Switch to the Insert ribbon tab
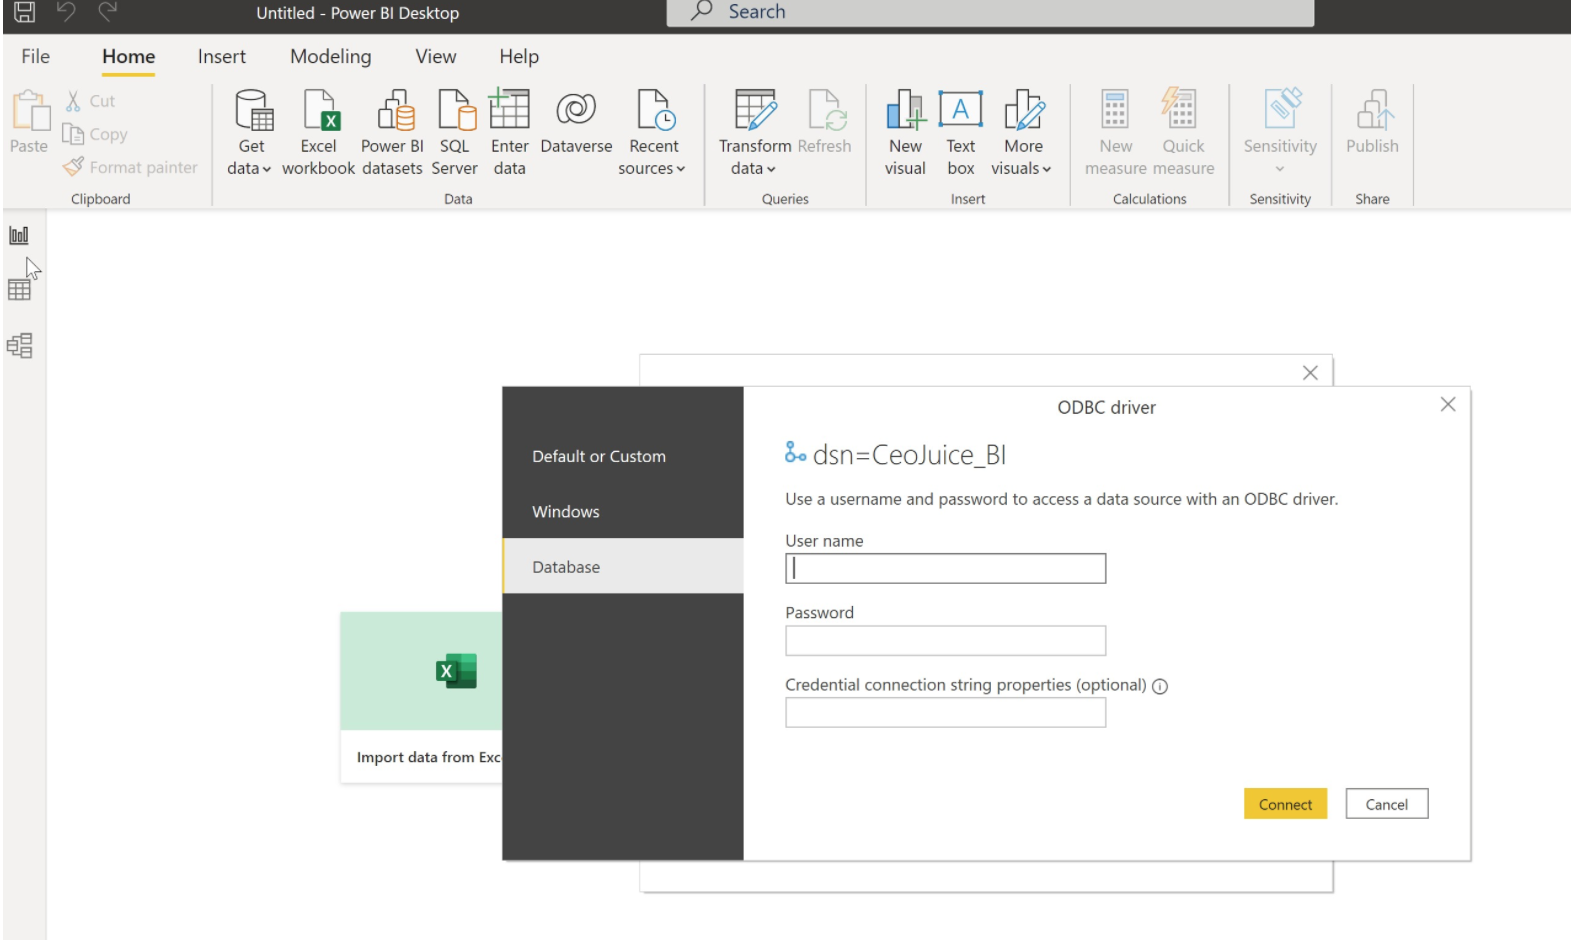1571x940 pixels. click(221, 57)
